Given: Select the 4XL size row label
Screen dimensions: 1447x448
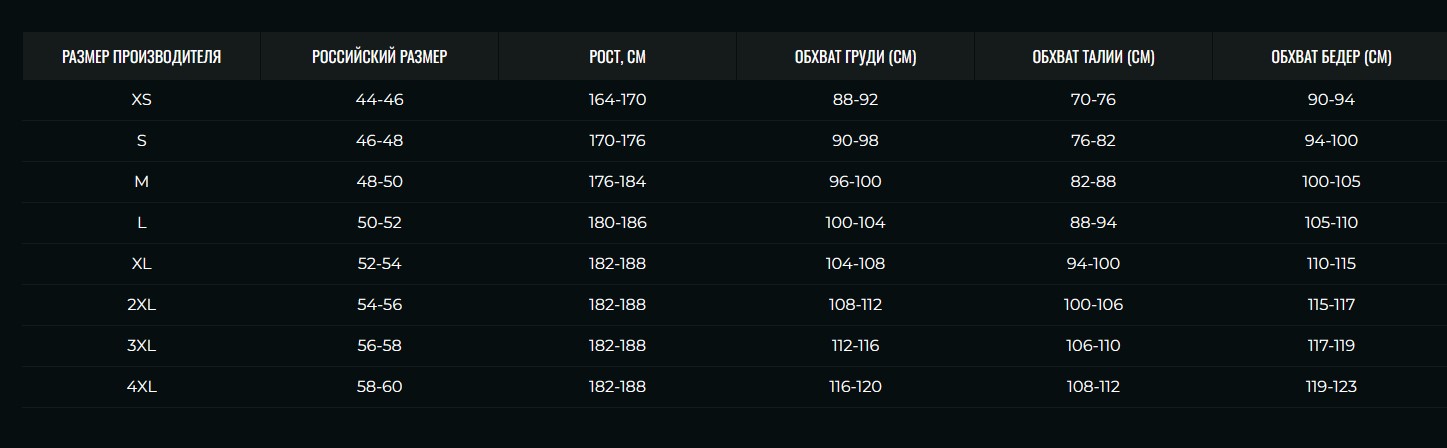Looking at the screenshot, I should pyautogui.click(x=141, y=386).
